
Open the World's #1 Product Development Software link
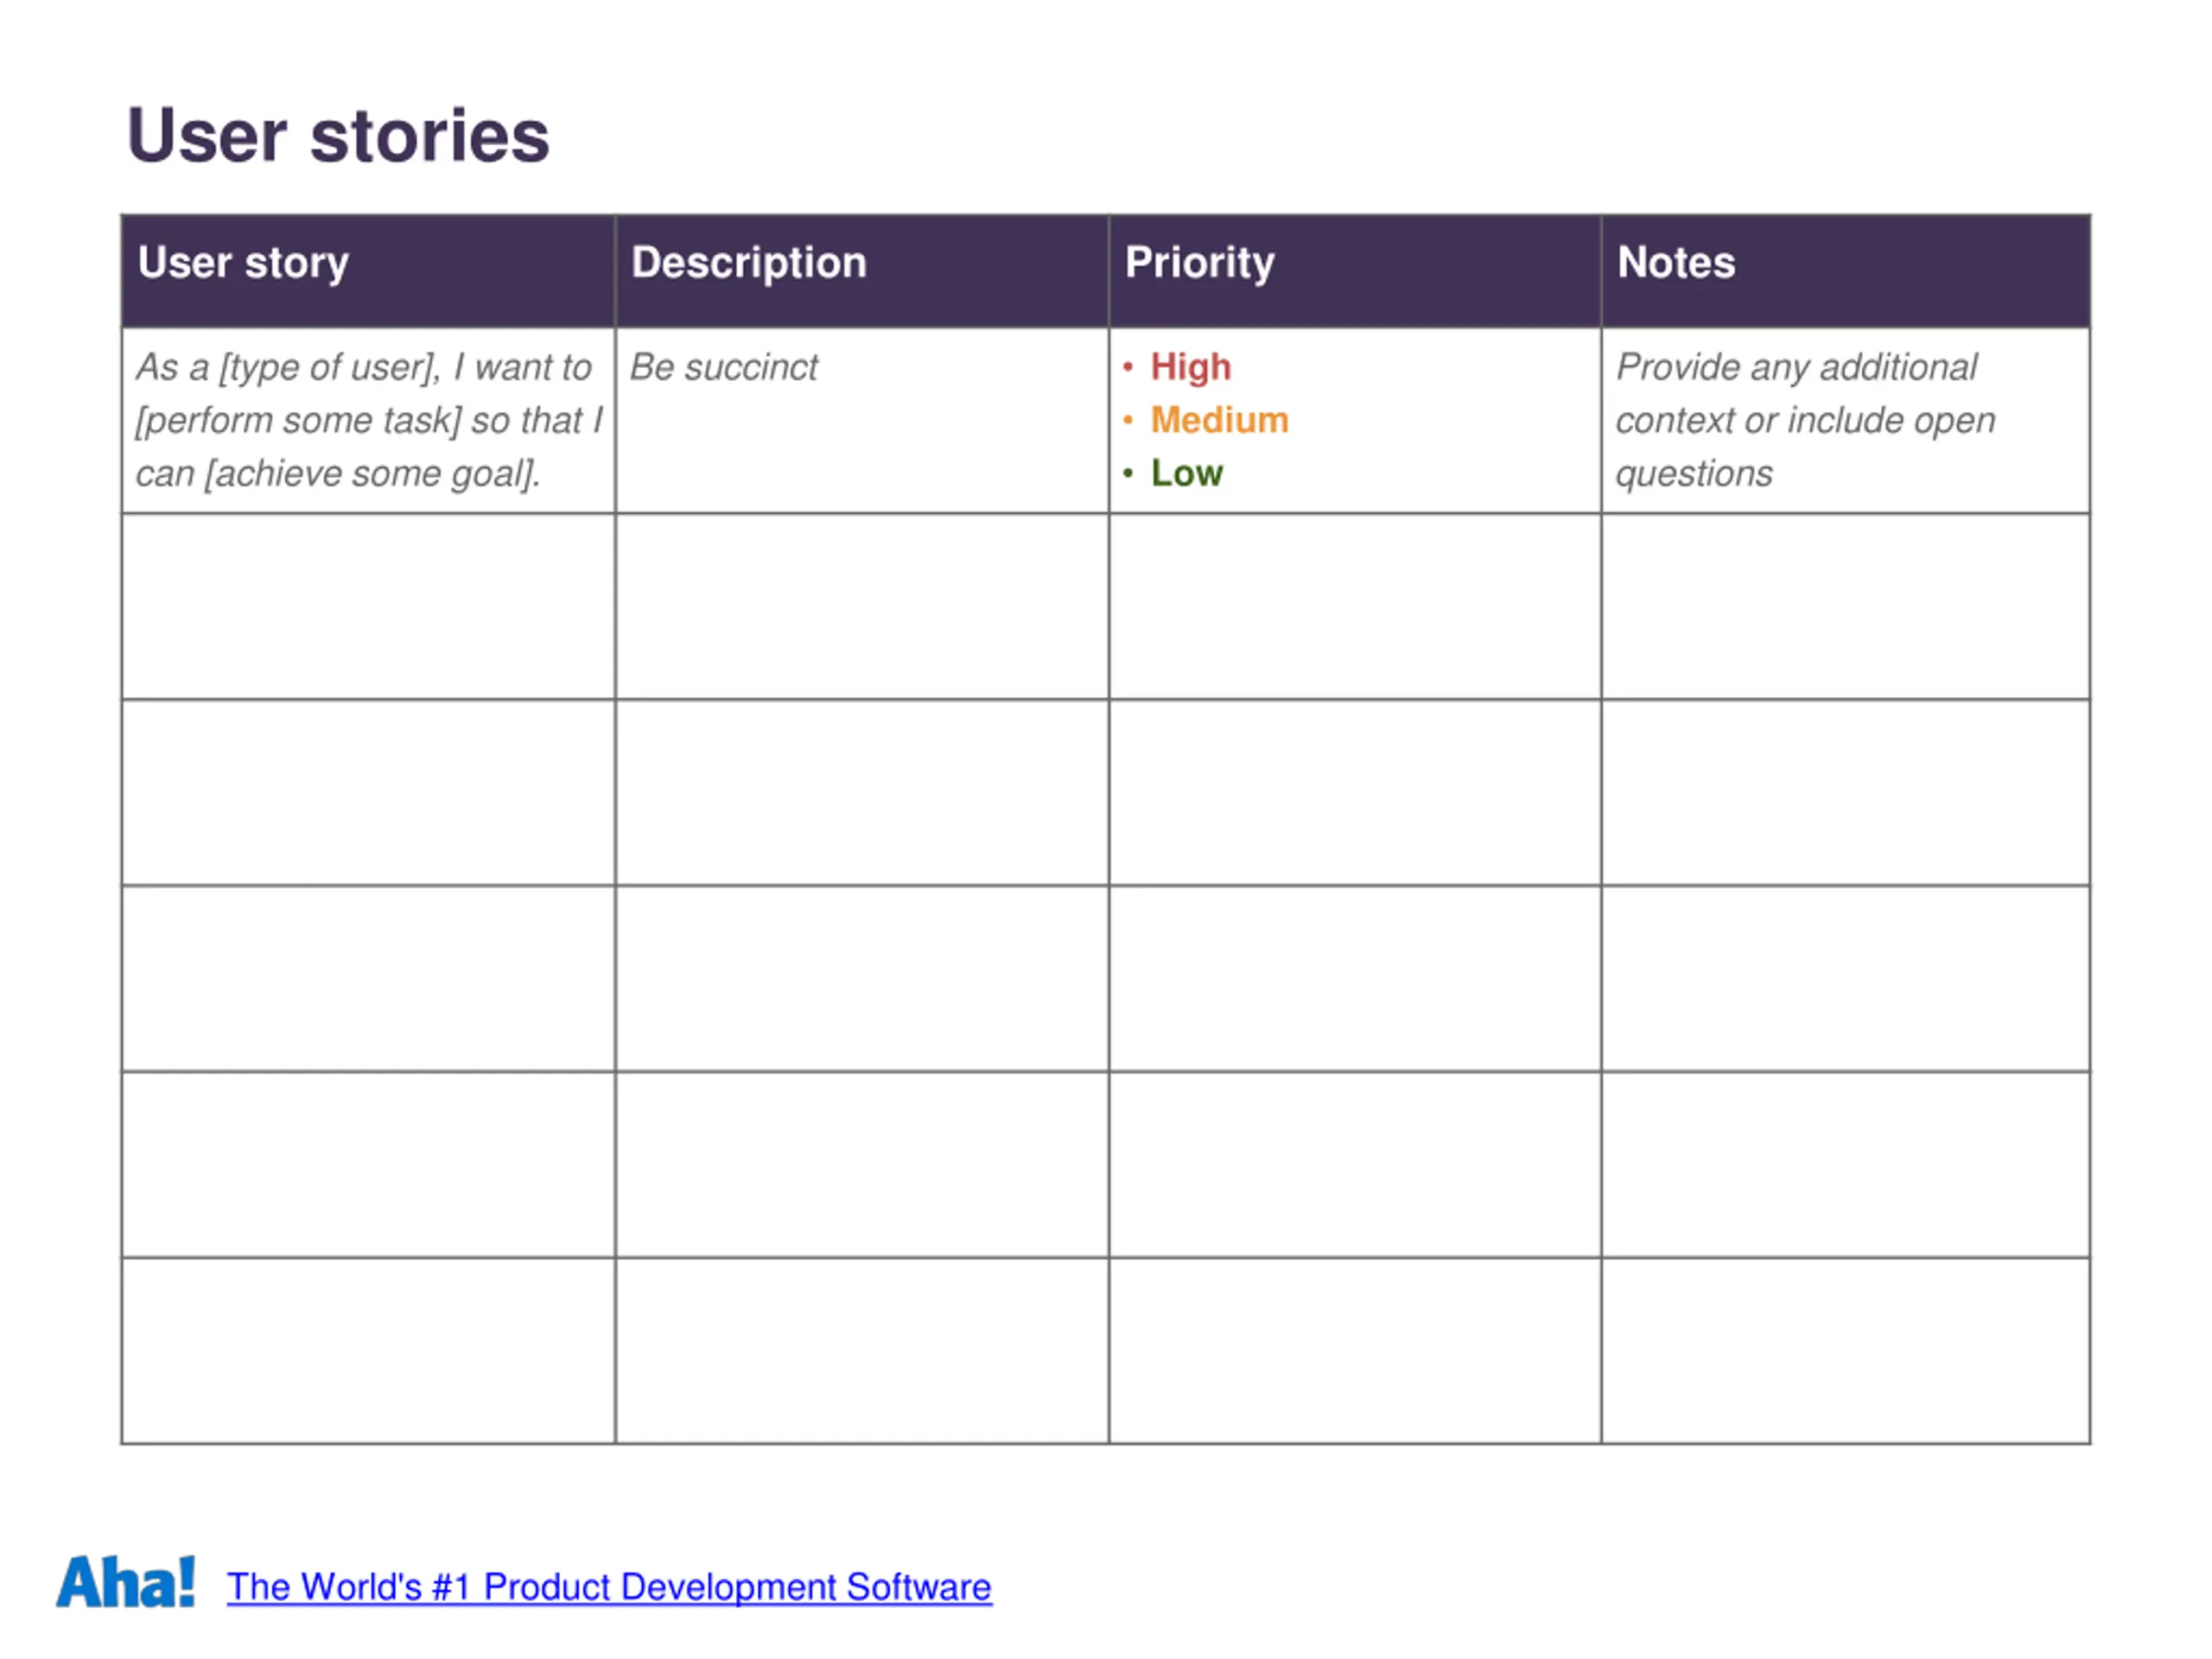[609, 1587]
